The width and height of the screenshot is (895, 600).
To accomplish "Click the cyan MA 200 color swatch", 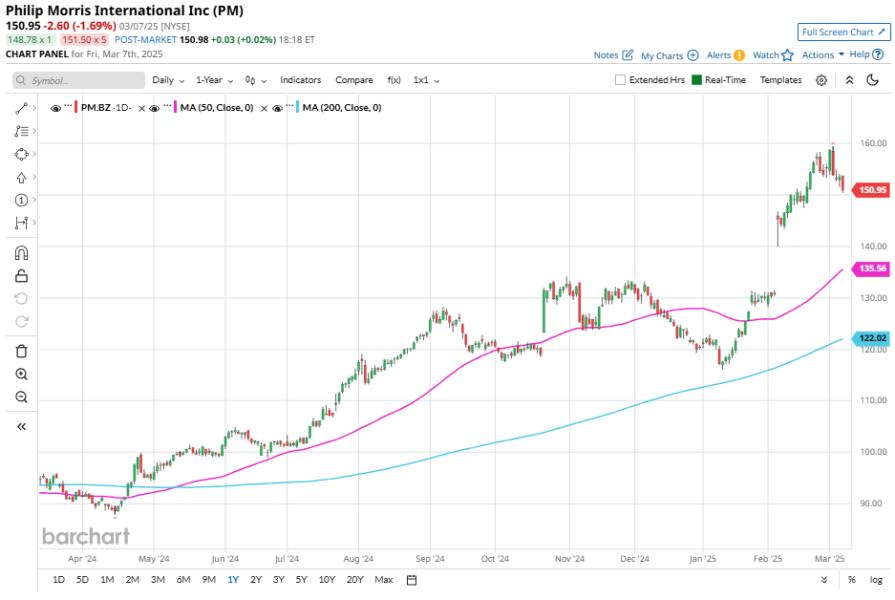I will [x=298, y=107].
